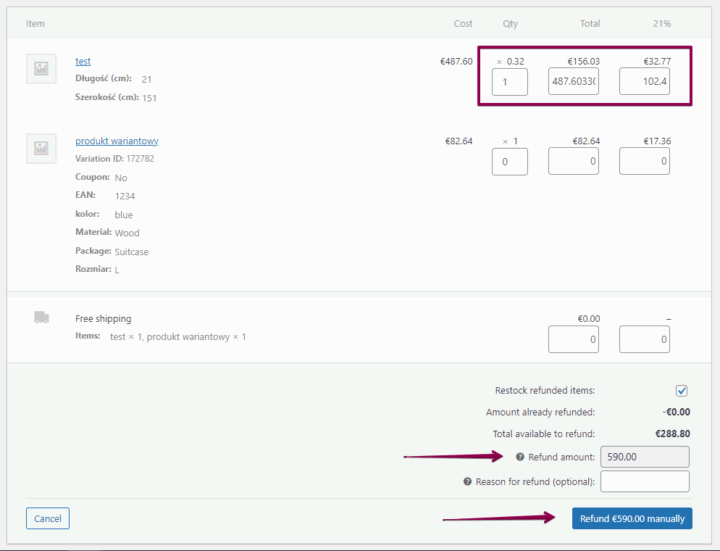Open the test product link
Viewport: 720px width, 551px height.
(x=83, y=61)
